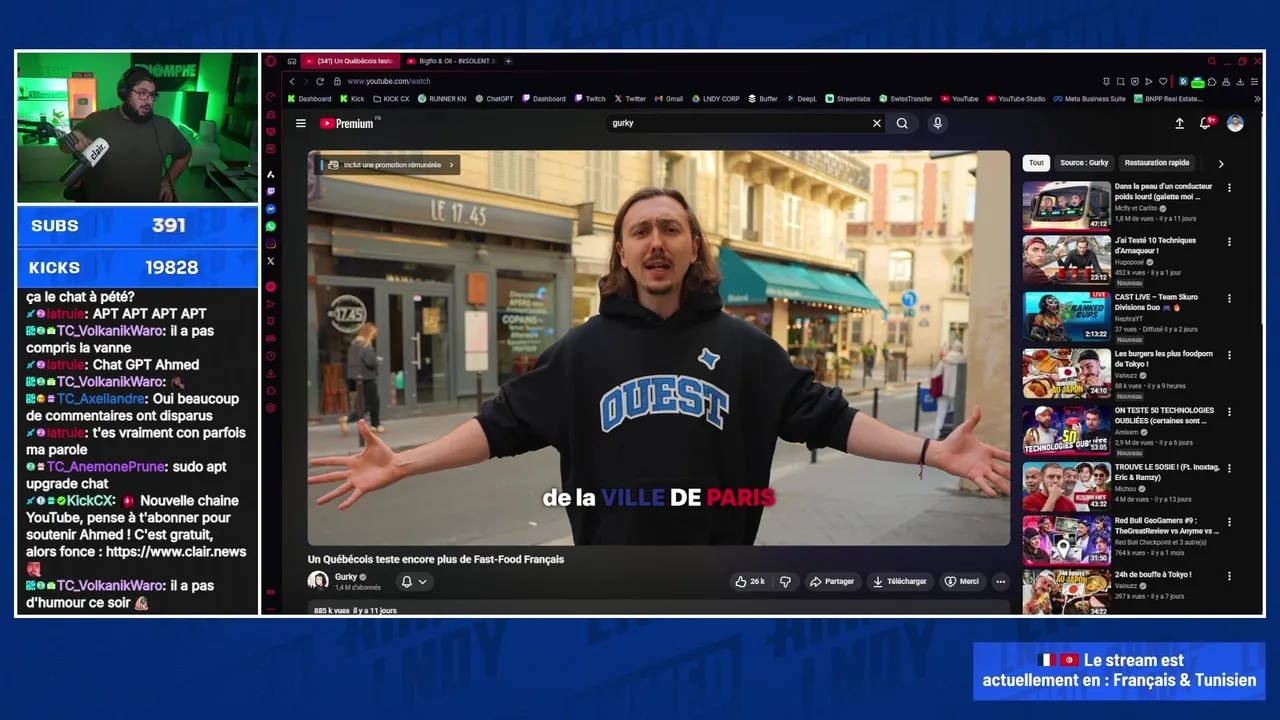The width and height of the screenshot is (1280, 720).
Task: Open 'ON TESTE 50 TECHNOLOGIES OUBLIÉES' video title
Action: point(1164,415)
